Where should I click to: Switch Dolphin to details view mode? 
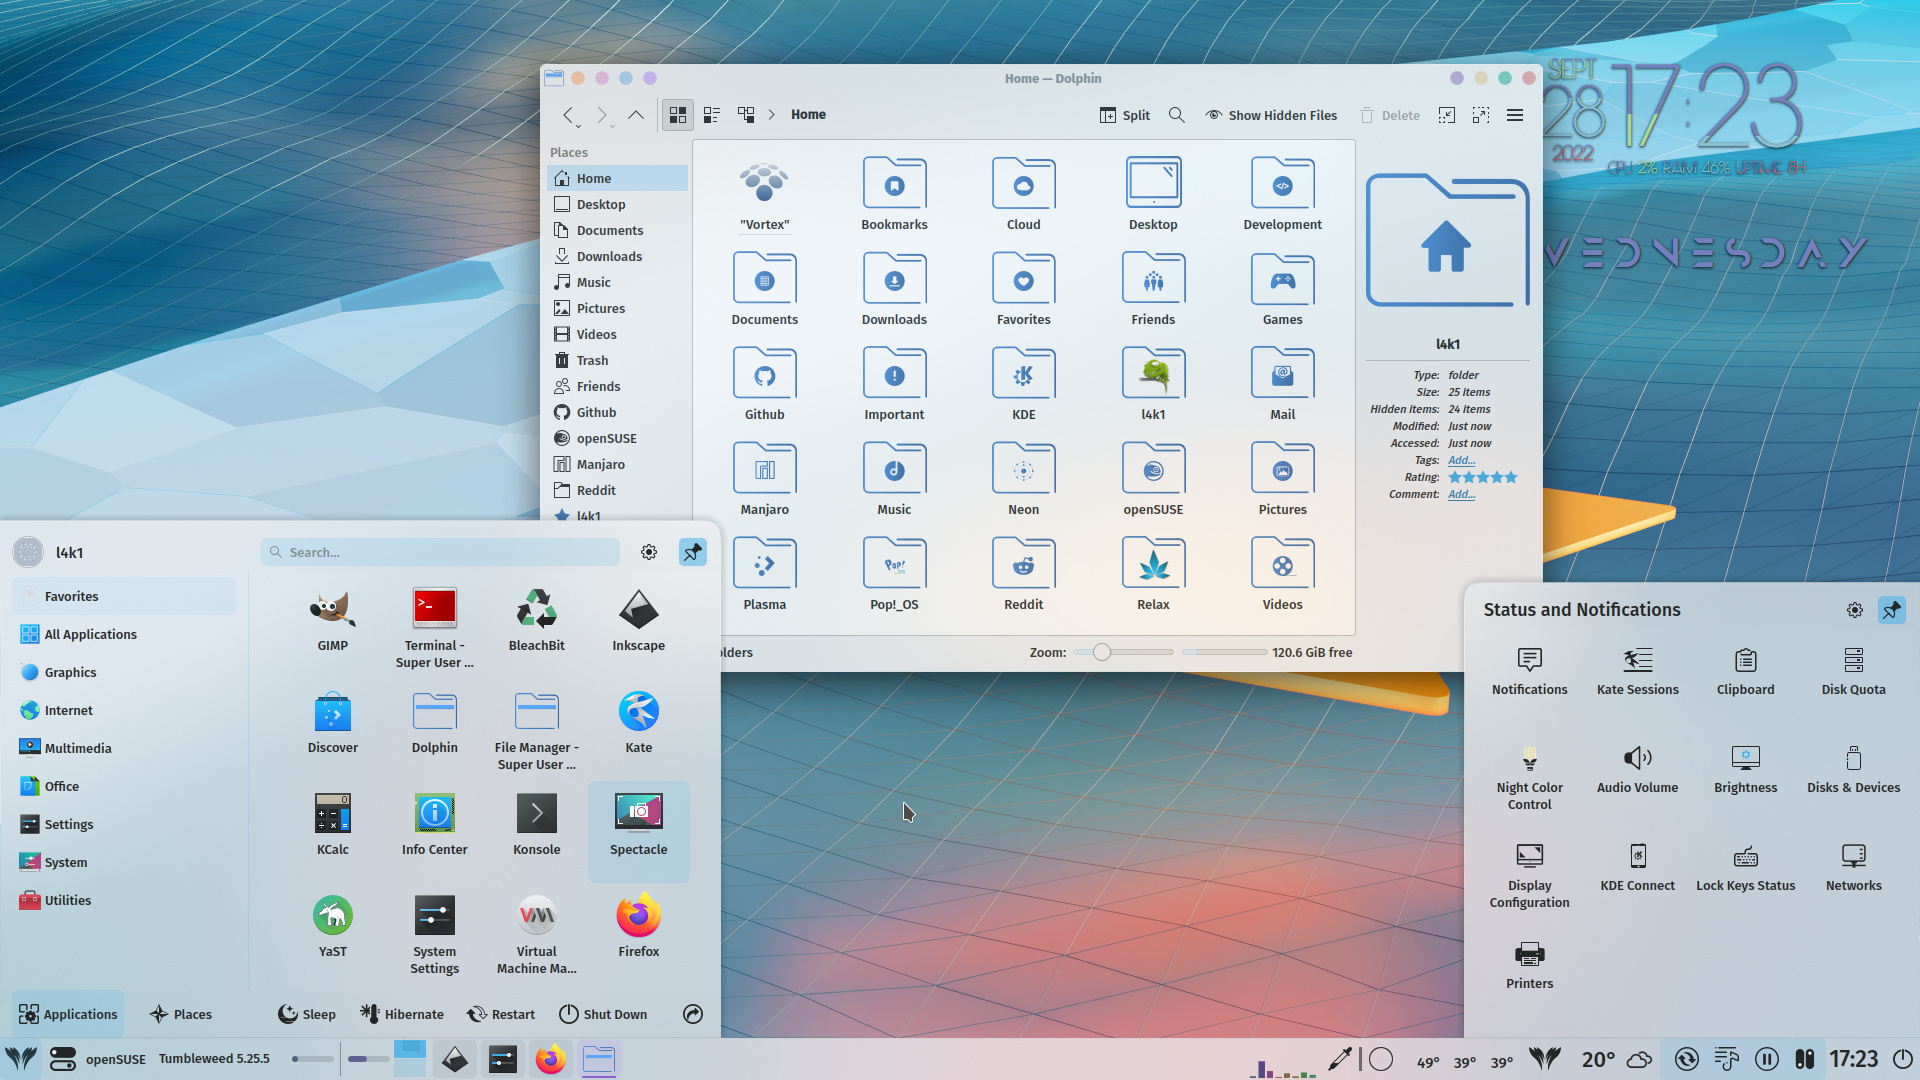coord(711,114)
